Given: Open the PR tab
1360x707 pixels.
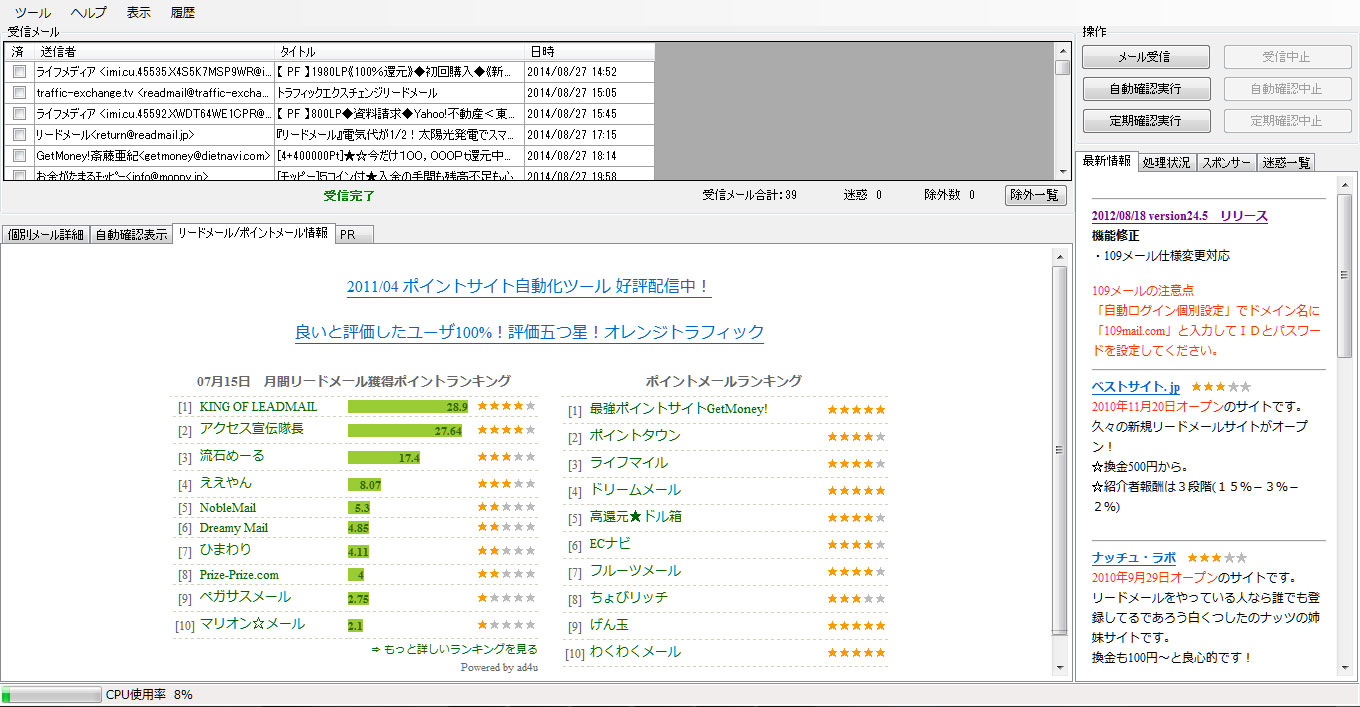Looking at the screenshot, I should pyautogui.click(x=352, y=234).
